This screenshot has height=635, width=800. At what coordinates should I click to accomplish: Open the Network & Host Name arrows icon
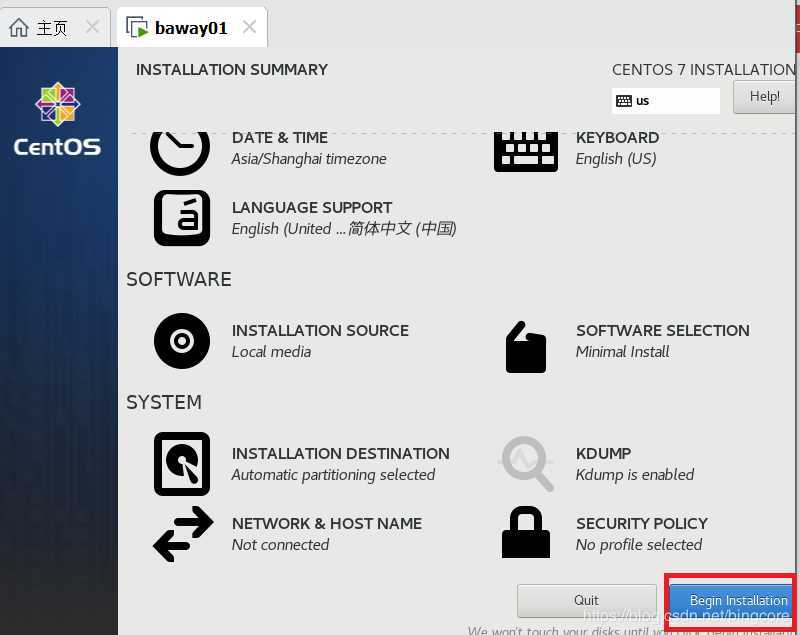183,534
